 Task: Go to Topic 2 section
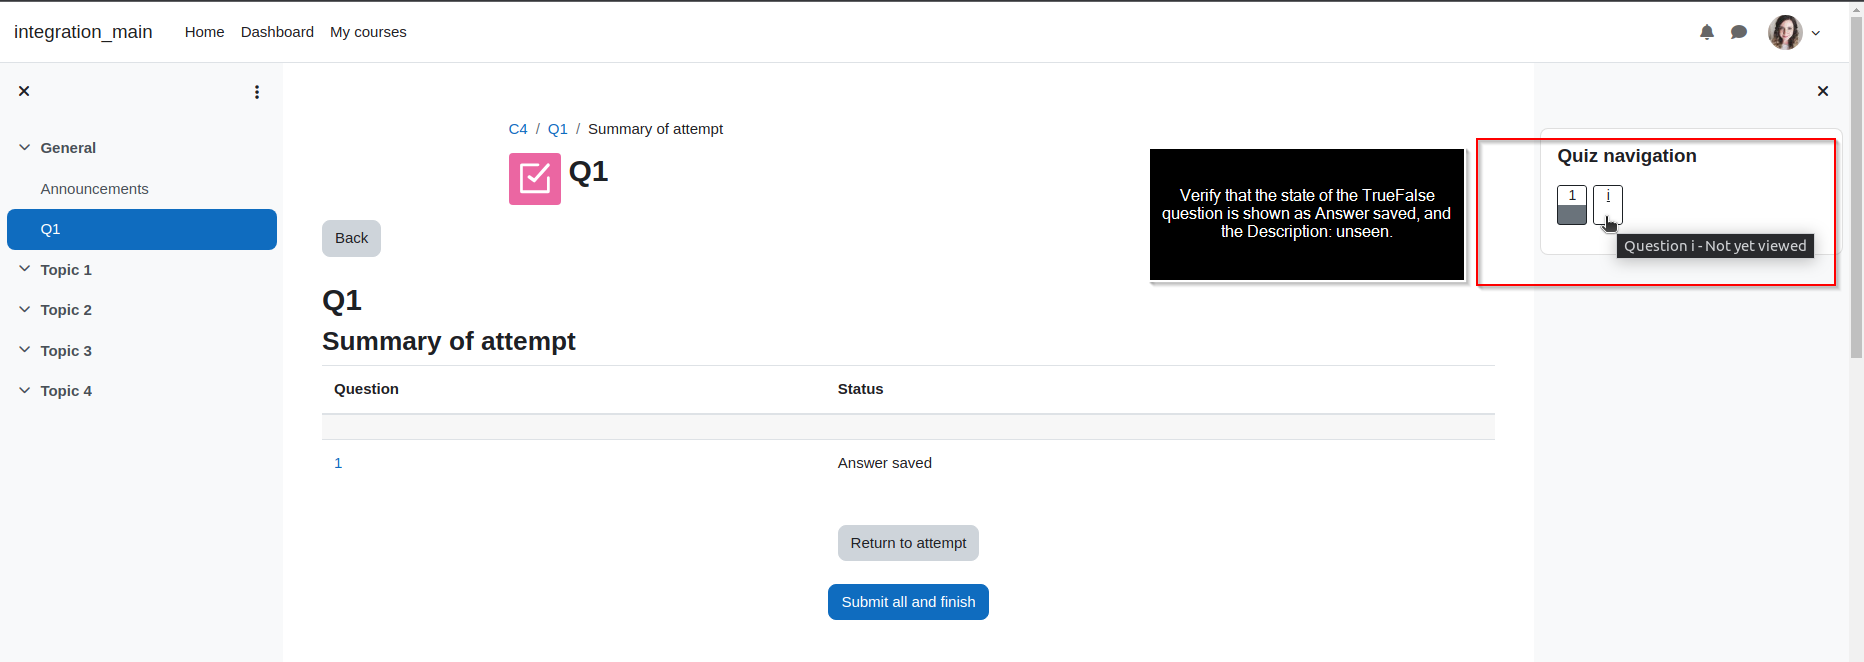coord(66,310)
